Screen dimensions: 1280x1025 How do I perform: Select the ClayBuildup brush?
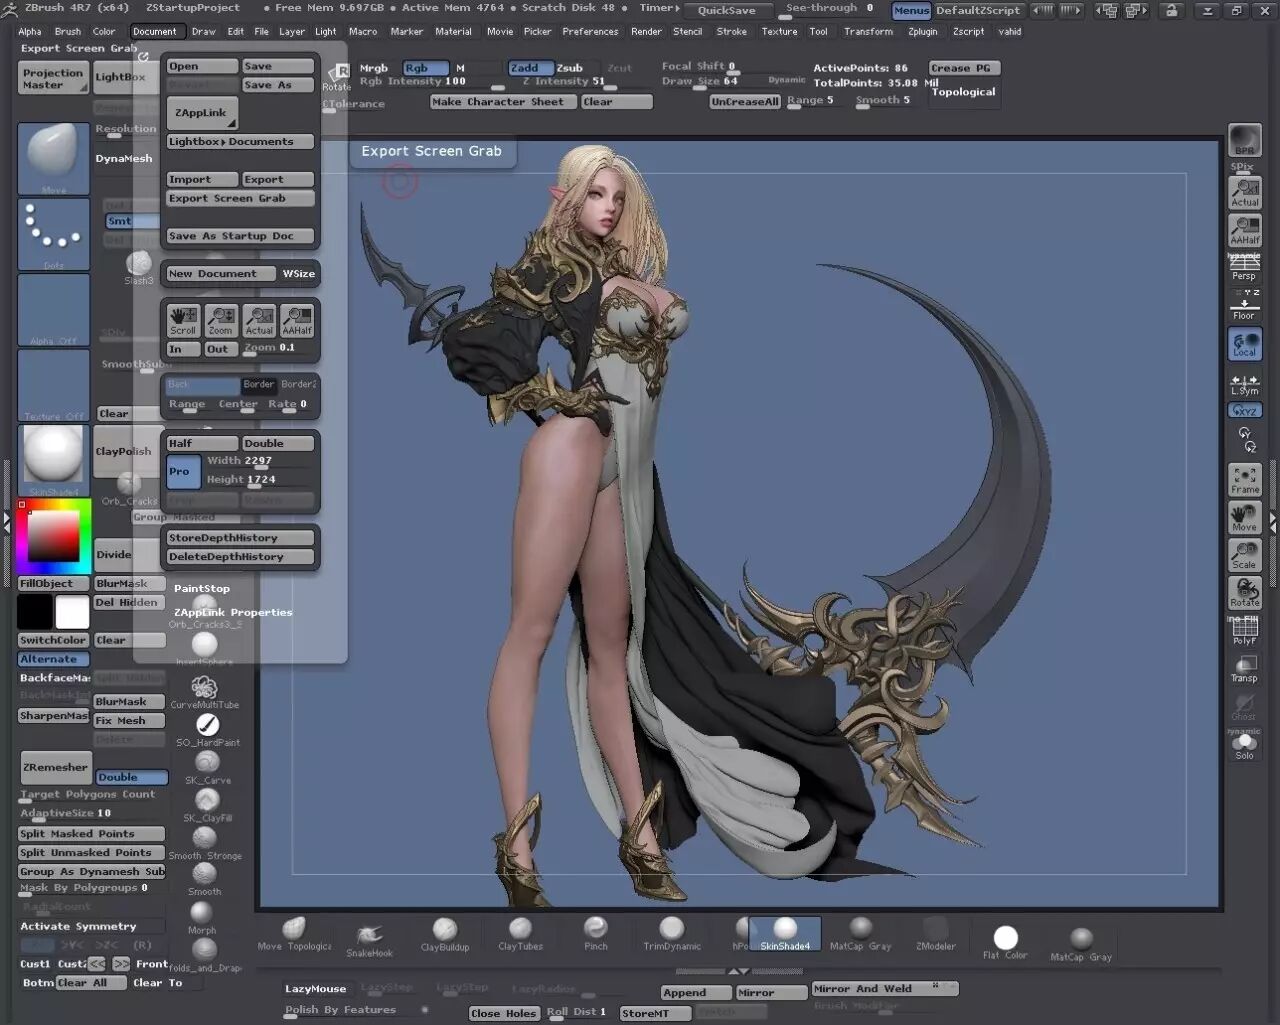[x=444, y=932]
